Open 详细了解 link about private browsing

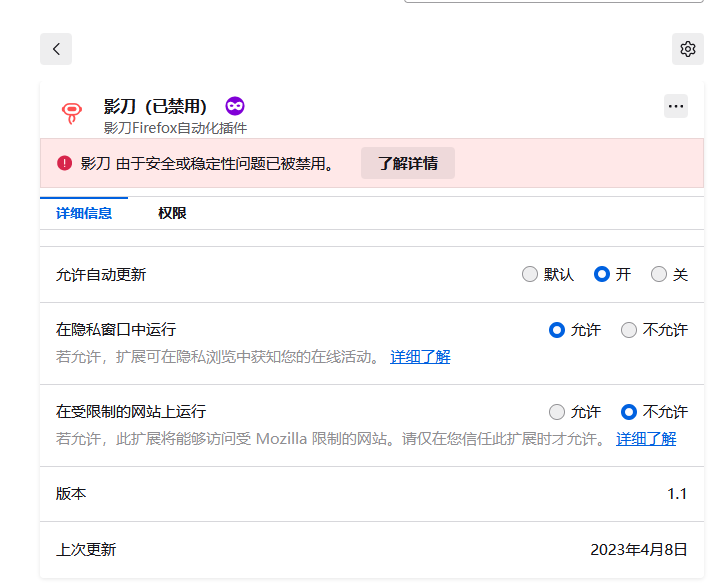420,357
